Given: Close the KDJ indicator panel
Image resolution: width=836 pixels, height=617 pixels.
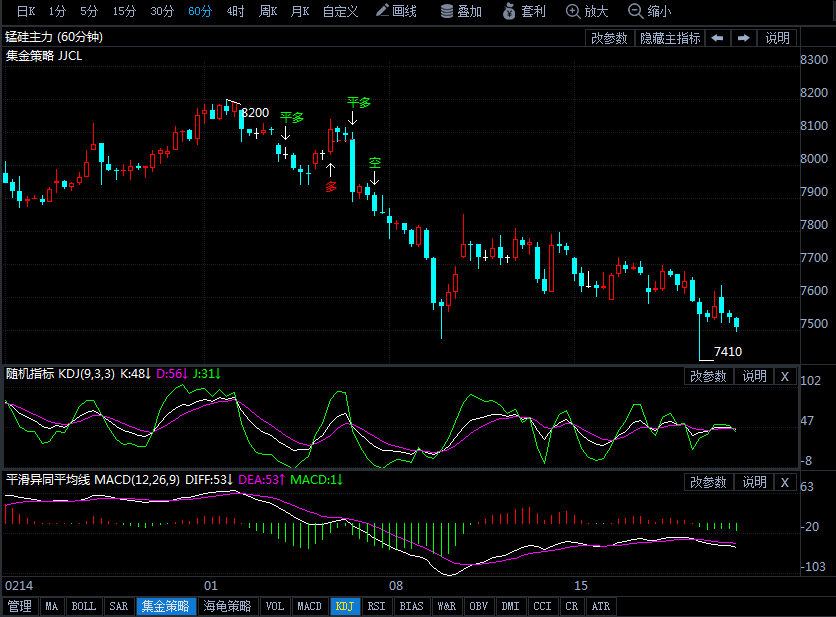Looking at the screenshot, I should point(785,376).
